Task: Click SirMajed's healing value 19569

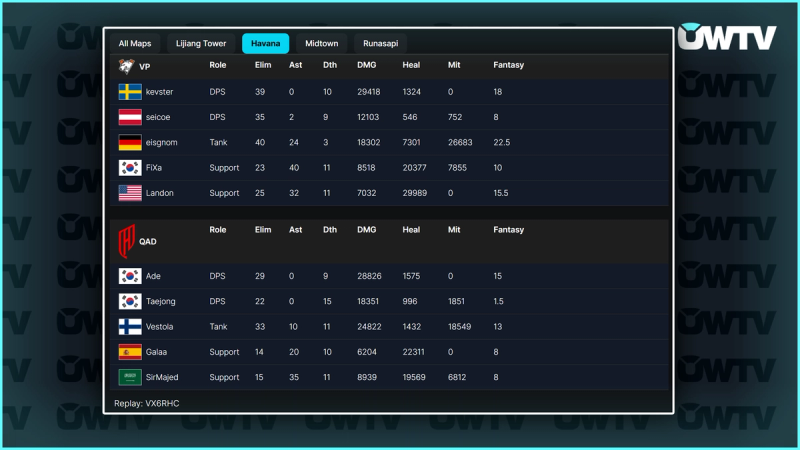Action: point(413,377)
